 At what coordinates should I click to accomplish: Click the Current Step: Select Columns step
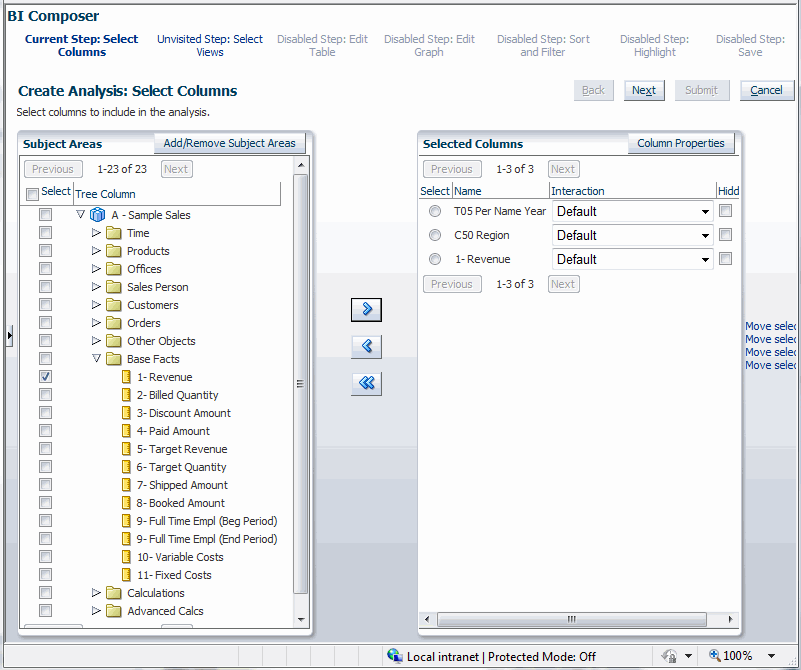click(82, 46)
